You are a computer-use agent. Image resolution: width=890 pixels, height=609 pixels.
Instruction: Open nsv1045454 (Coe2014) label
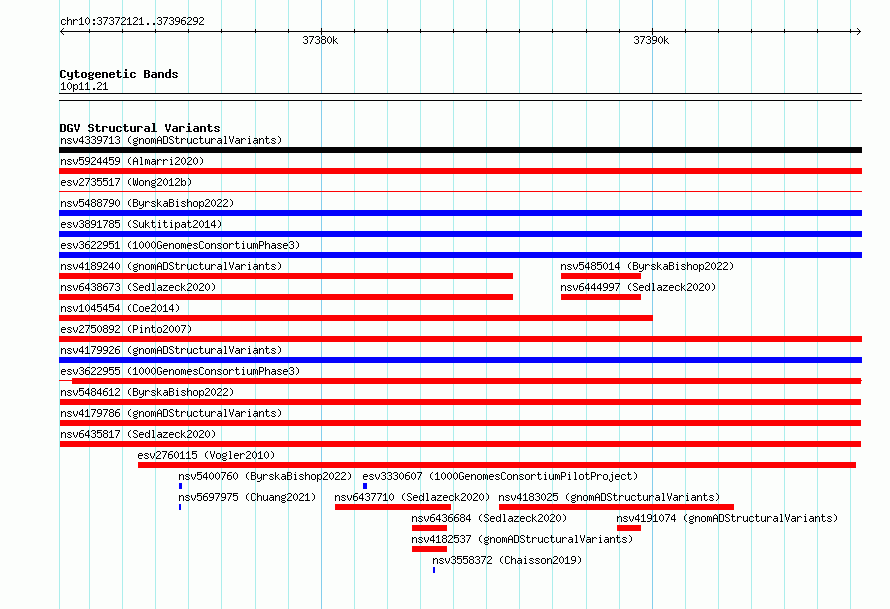[x=120, y=308]
